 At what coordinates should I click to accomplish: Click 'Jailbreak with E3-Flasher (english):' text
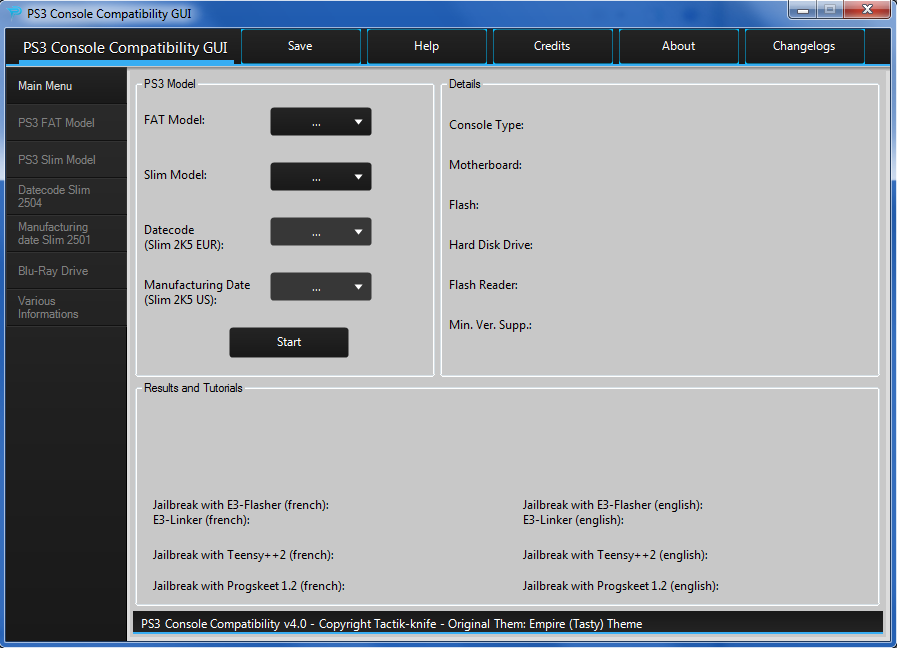coord(613,505)
